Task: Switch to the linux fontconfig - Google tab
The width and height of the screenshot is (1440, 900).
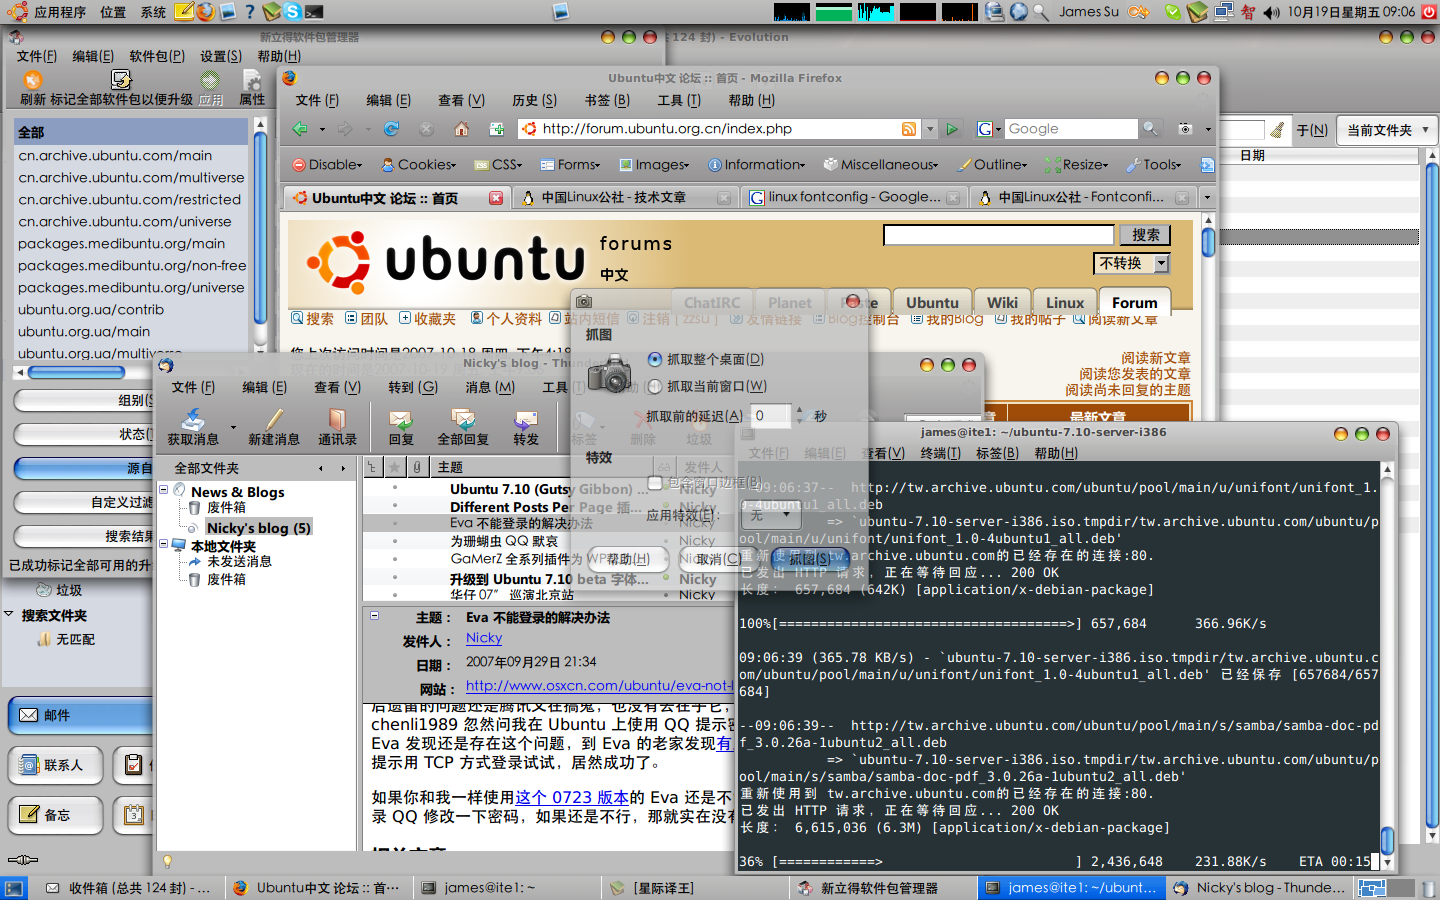Action: (855, 198)
